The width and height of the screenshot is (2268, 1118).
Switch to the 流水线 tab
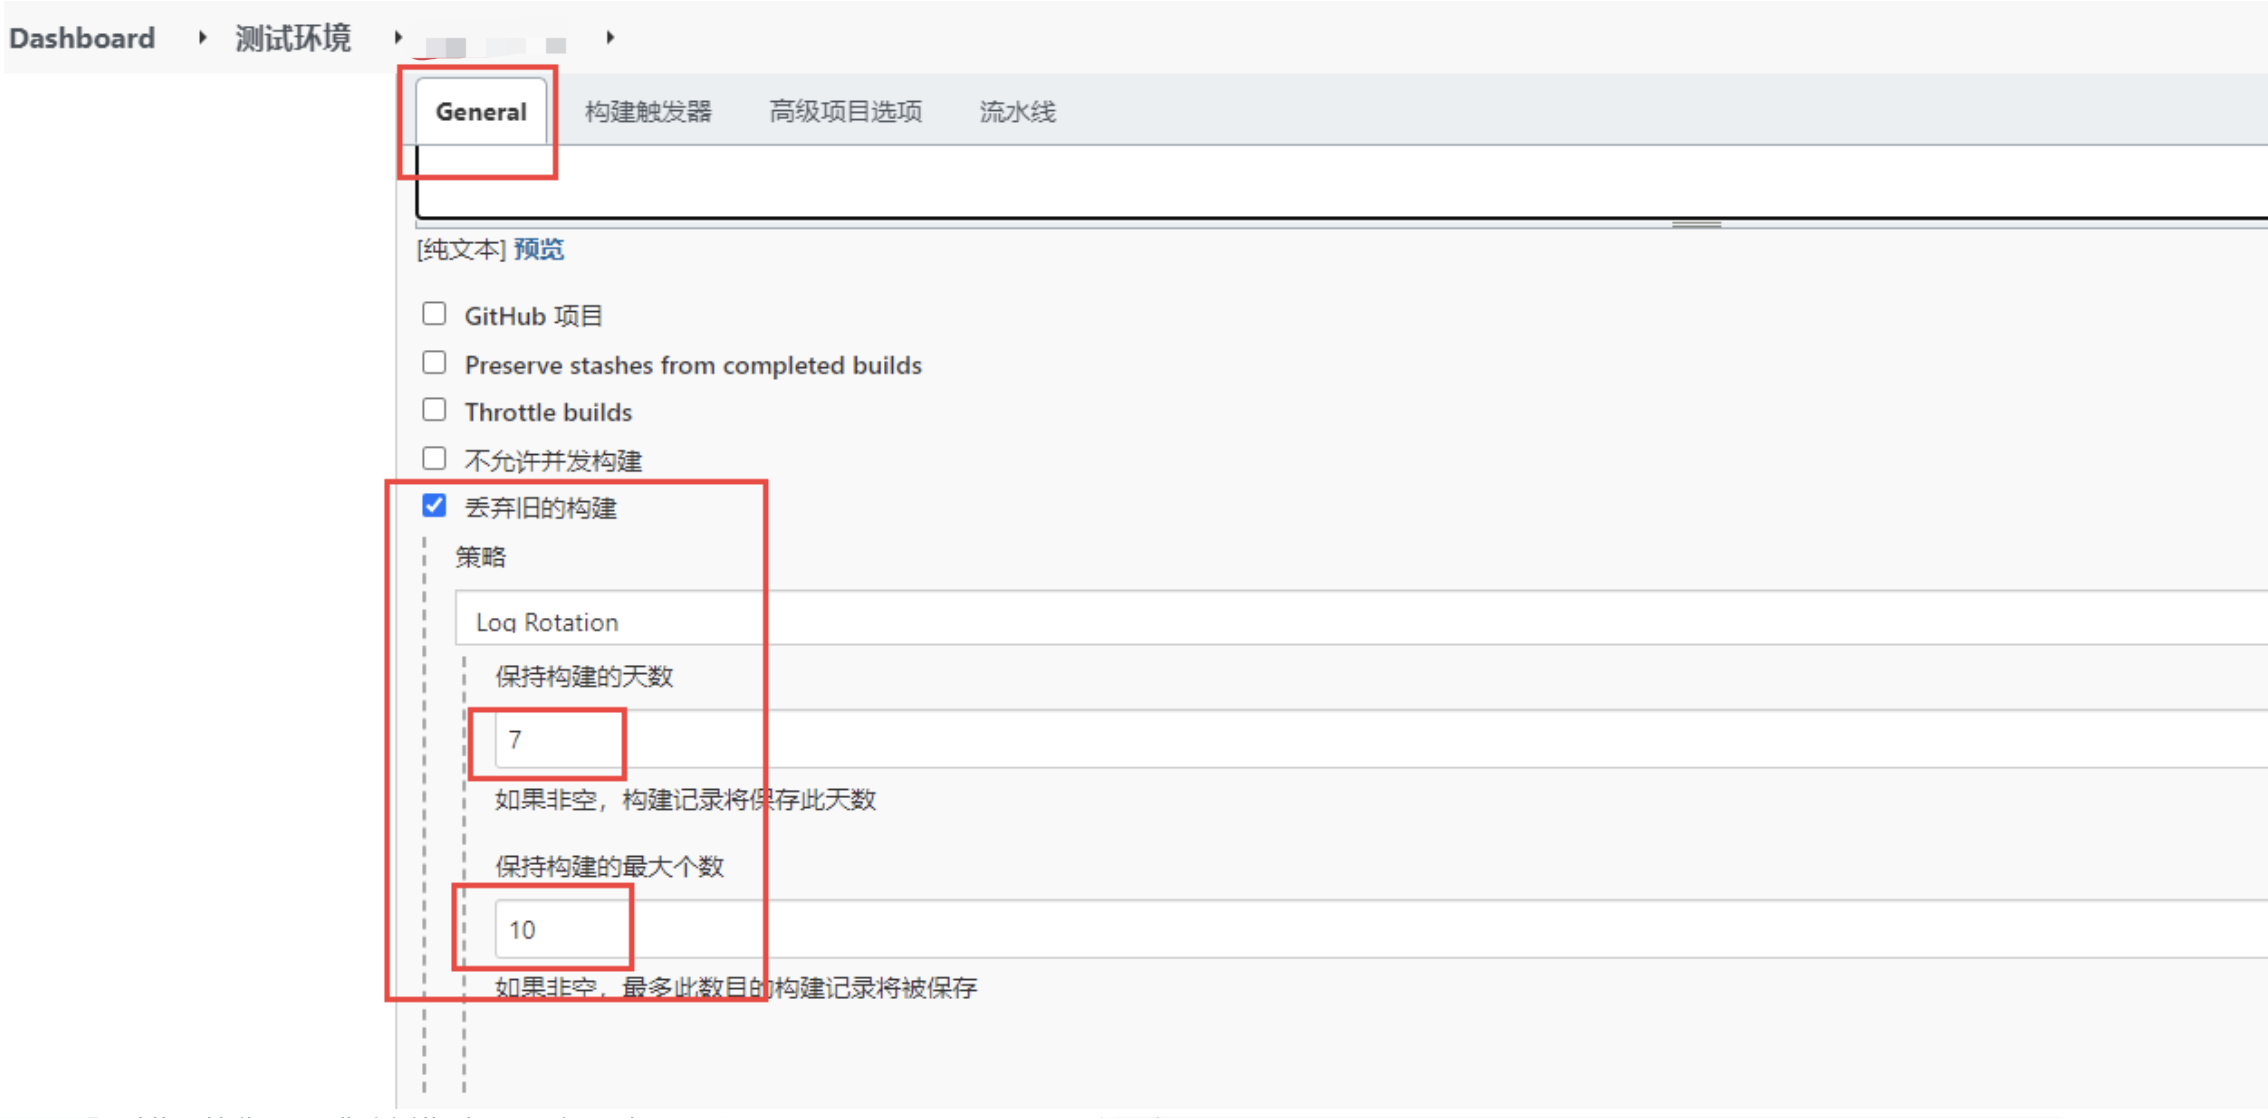[x=1017, y=111]
